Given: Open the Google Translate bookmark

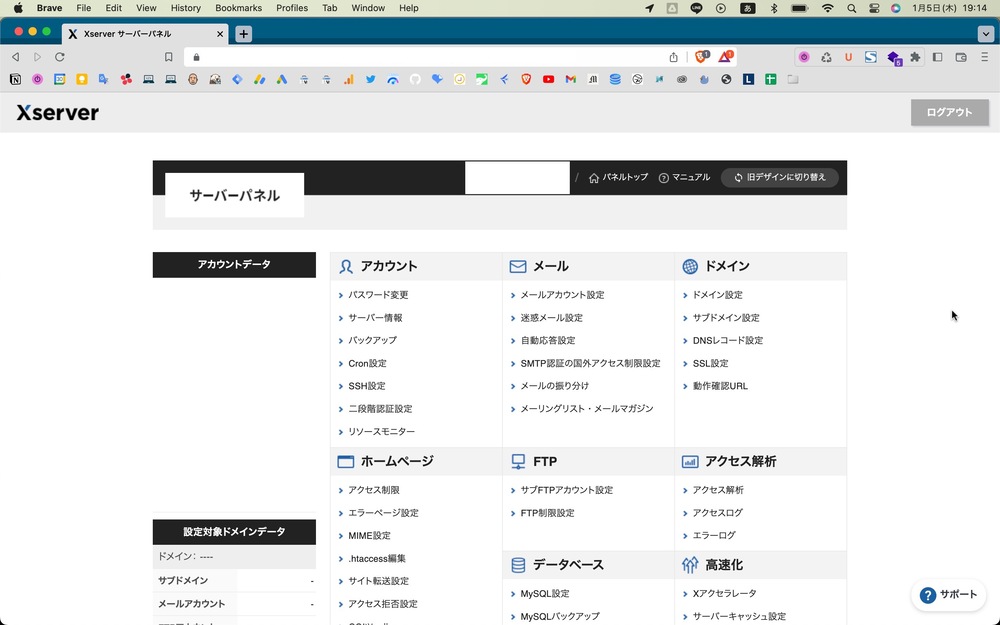Looking at the screenshot, I should (103, 80).
